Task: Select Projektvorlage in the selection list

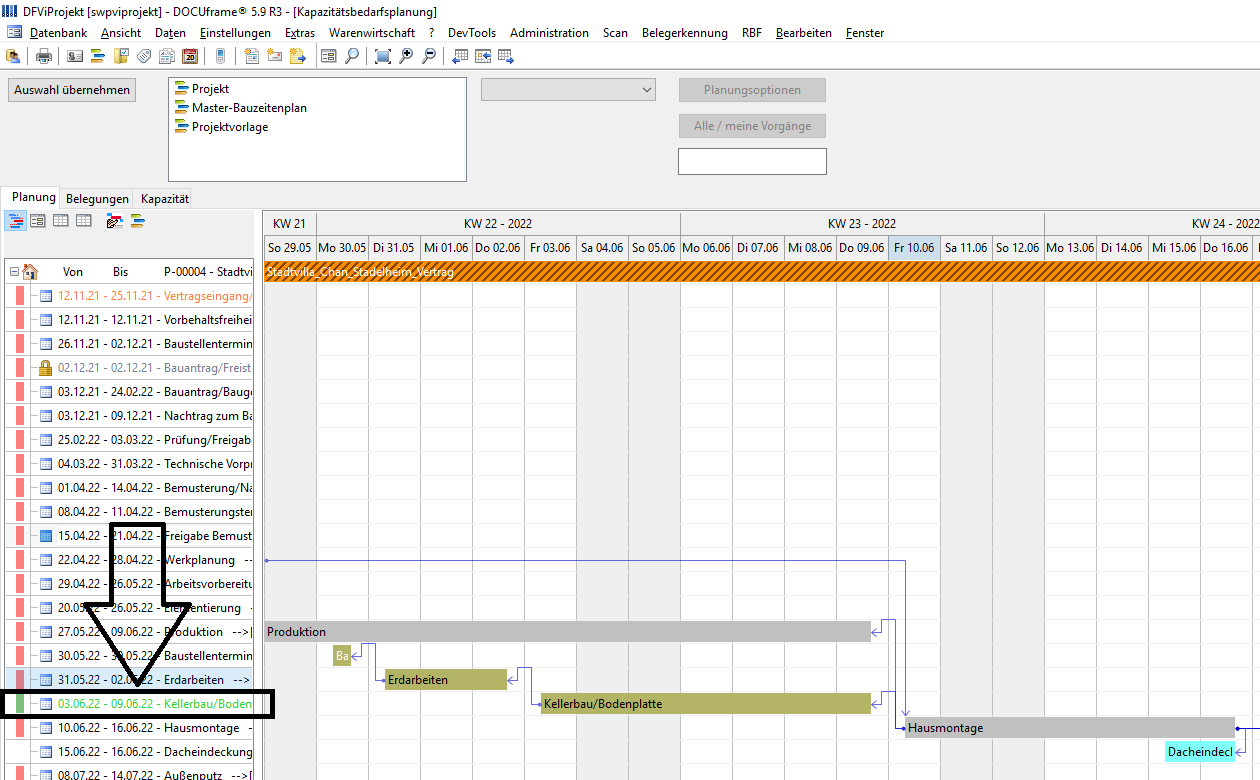Action: click(x=230, y=127)
